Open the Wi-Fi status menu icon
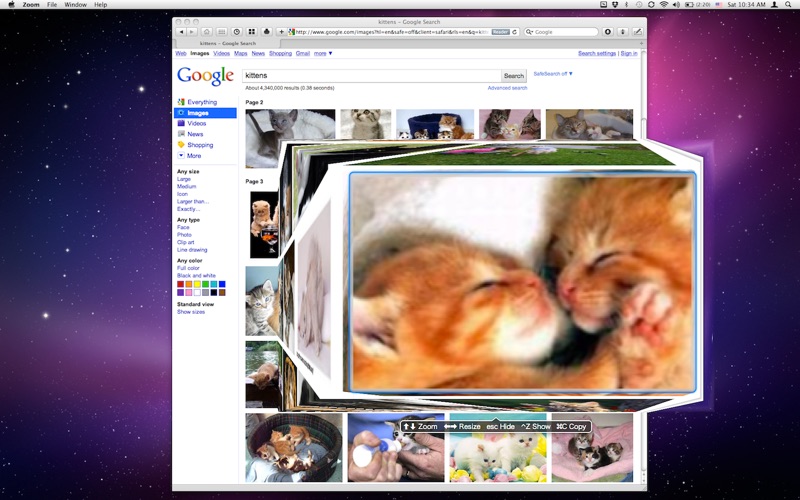Screen dimensions: 800x500 [x=664, y=5]
